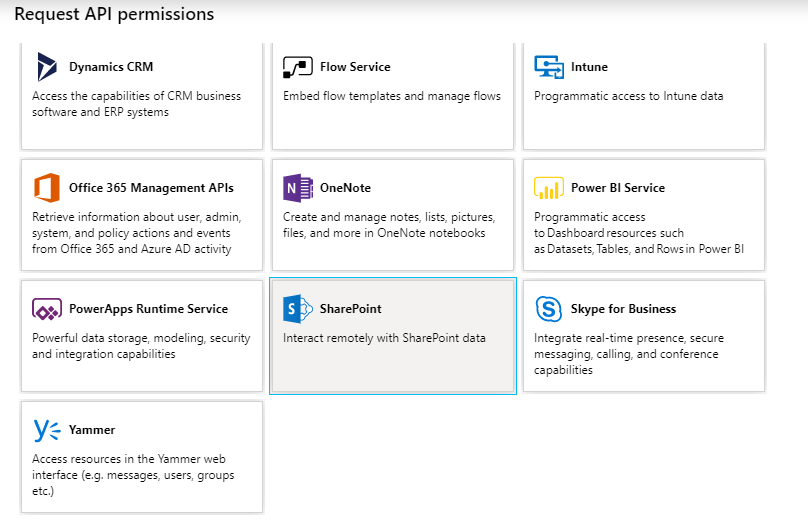This screenshot has width=808, height=528.
Task: Open the Office 365 Management APIs title
Action: coord(151,188)
